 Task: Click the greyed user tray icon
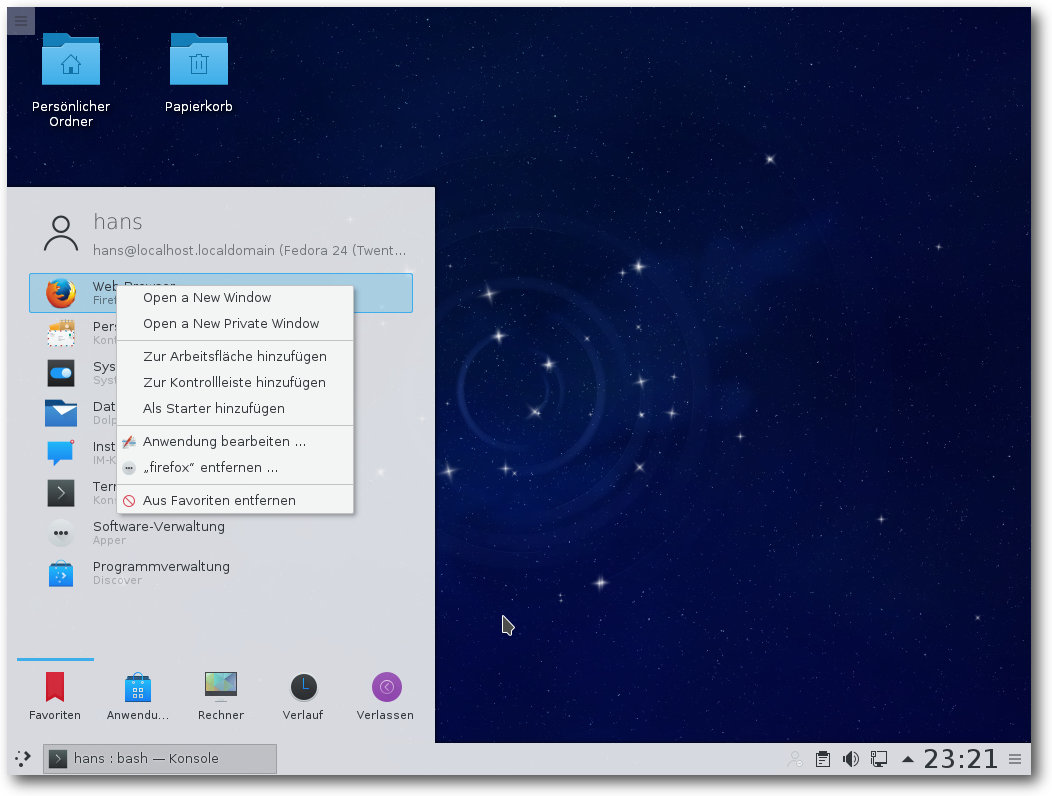795,759
